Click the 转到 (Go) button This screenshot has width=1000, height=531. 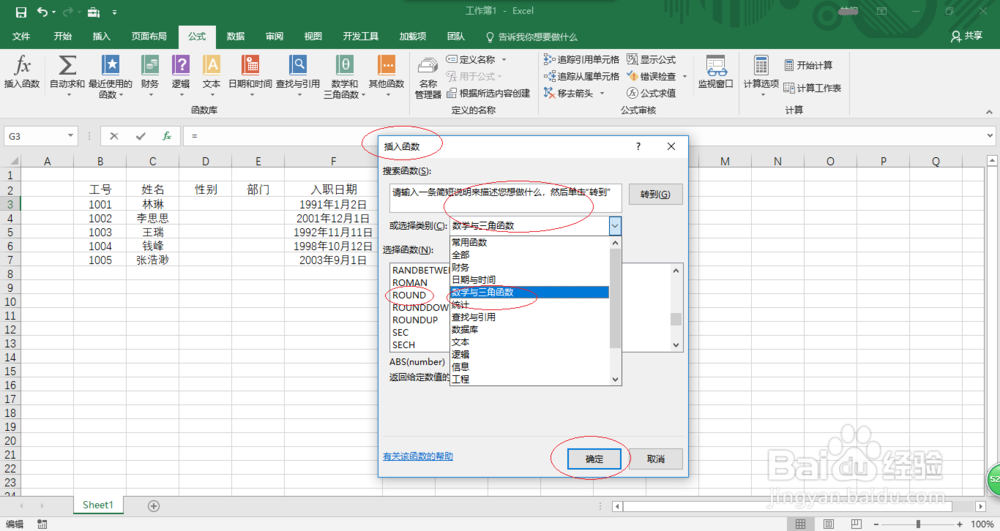tap(656, 194)
